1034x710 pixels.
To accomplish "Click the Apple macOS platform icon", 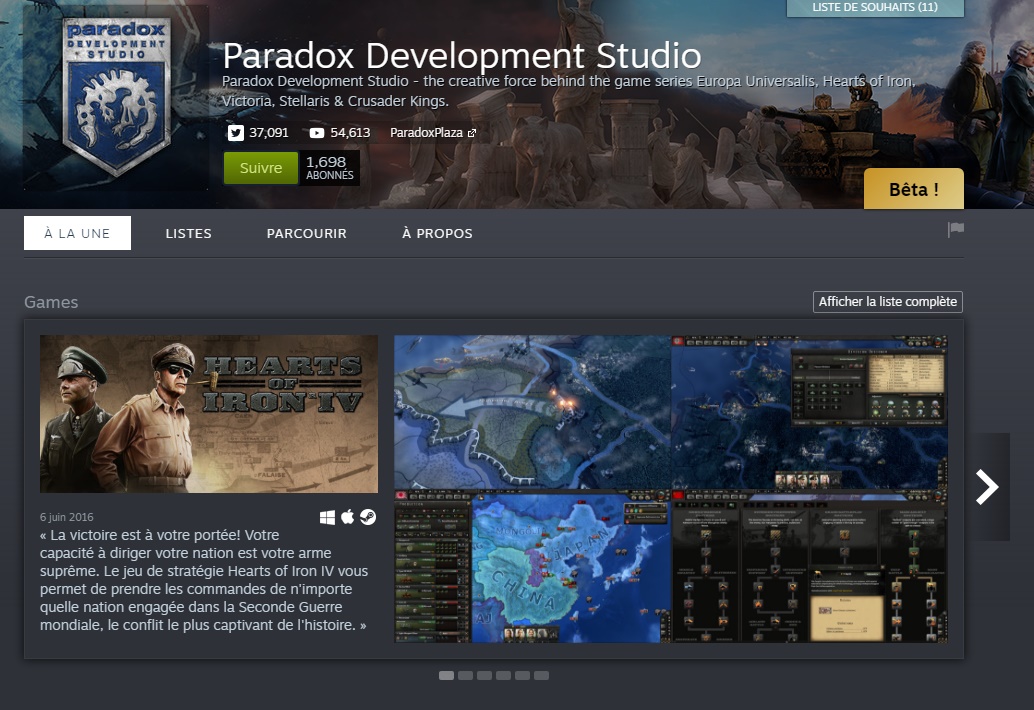I will tap(348, 517).
